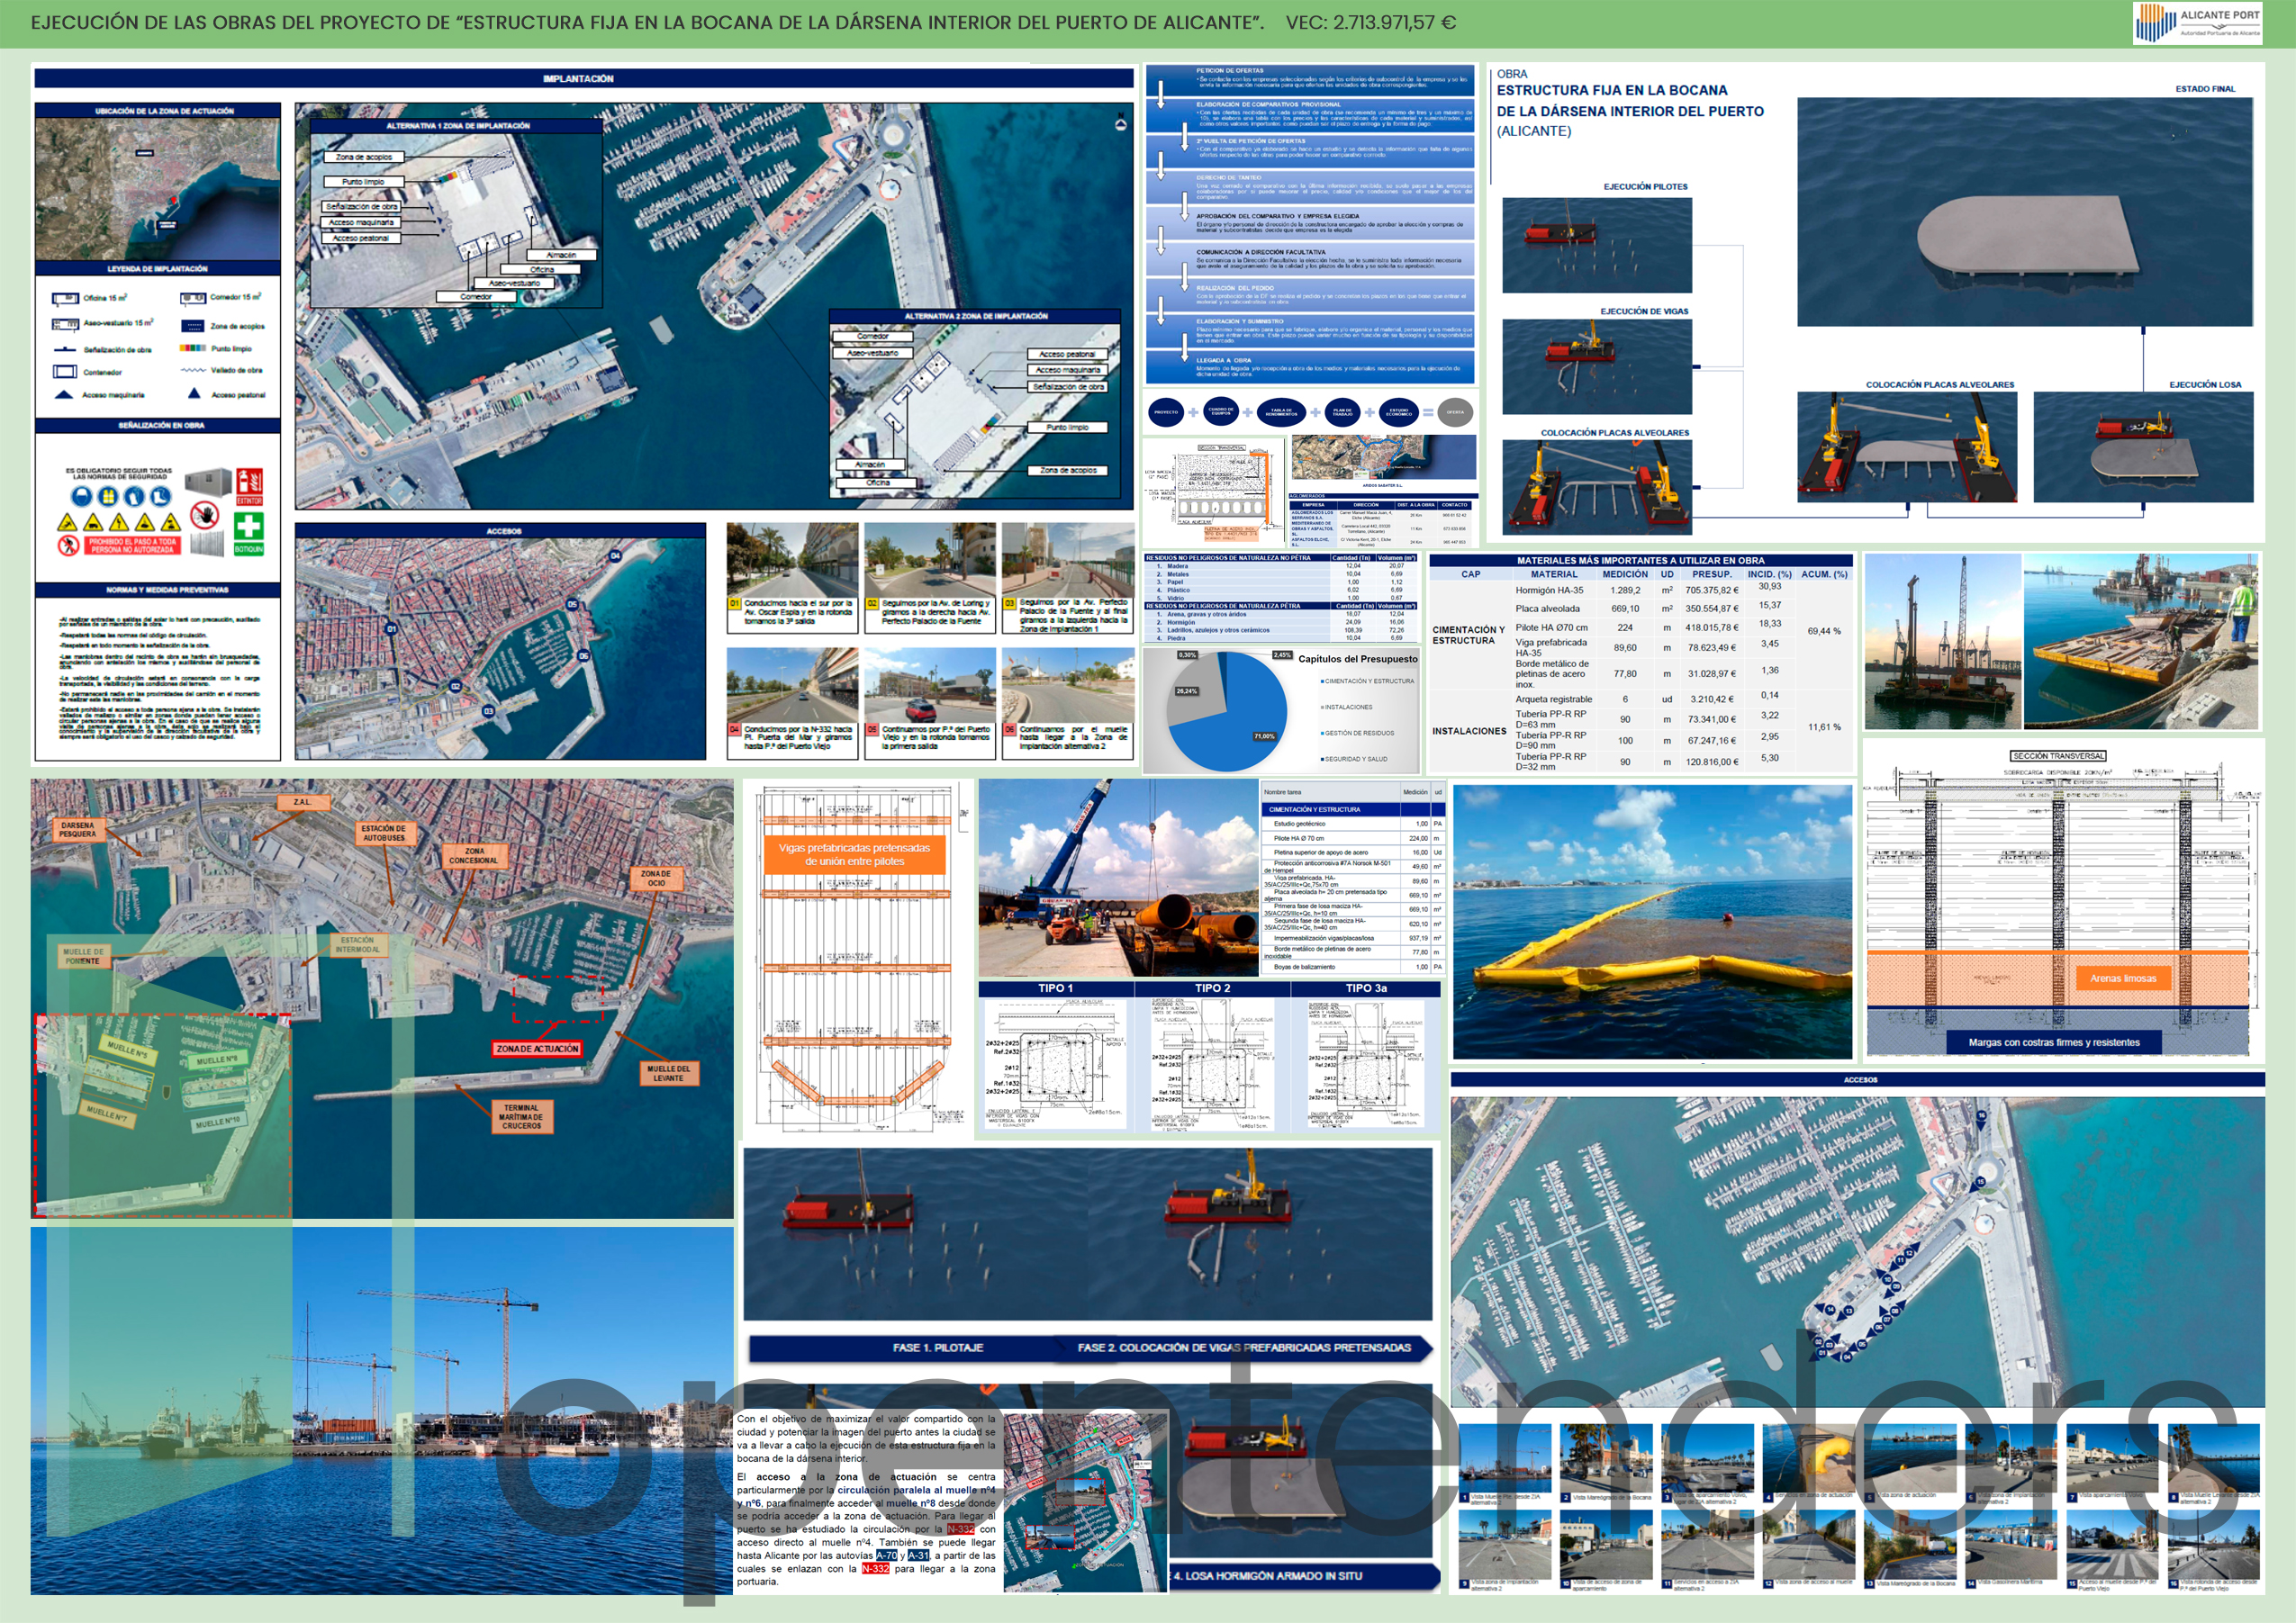Image resolution: width=2296 pixels, height=1623 pixels.
Task: Select the Aseo-vestuario 15 m² legend icon
Action: coord(65,324)
